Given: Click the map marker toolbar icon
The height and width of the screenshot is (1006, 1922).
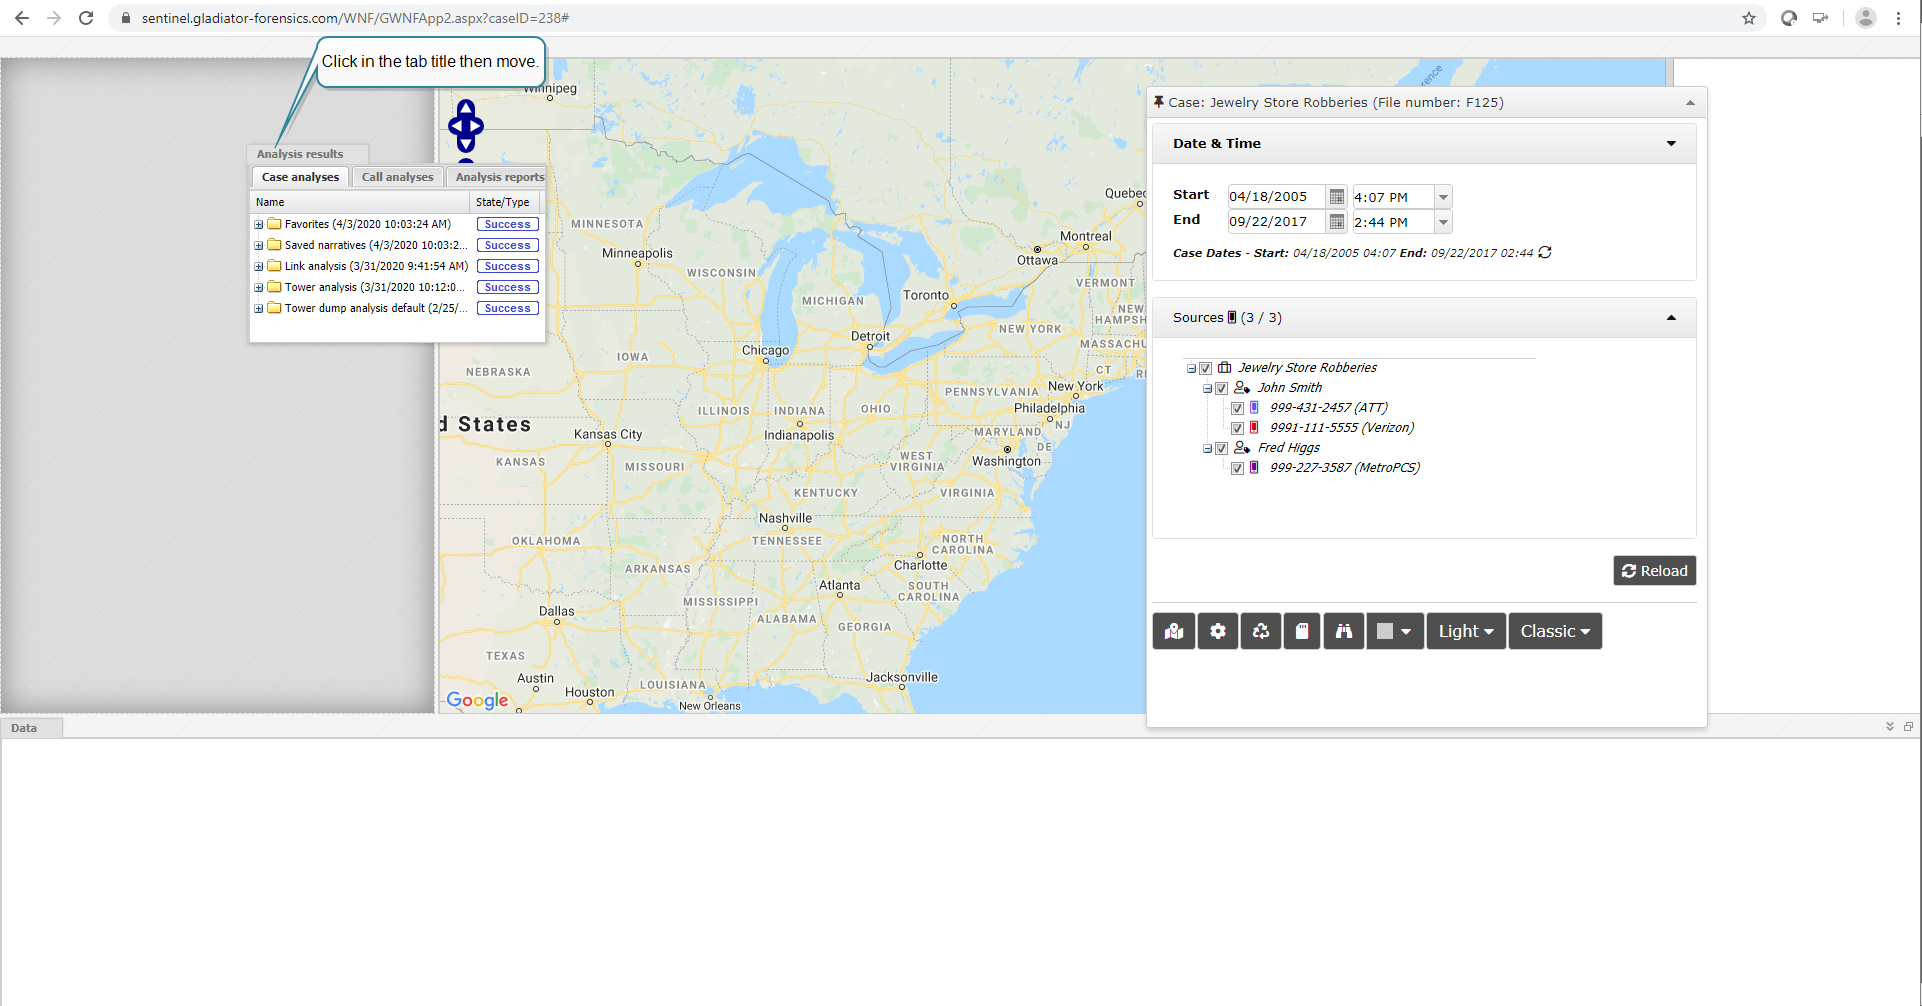Looking at the screenshot, I should point(1173,631).
